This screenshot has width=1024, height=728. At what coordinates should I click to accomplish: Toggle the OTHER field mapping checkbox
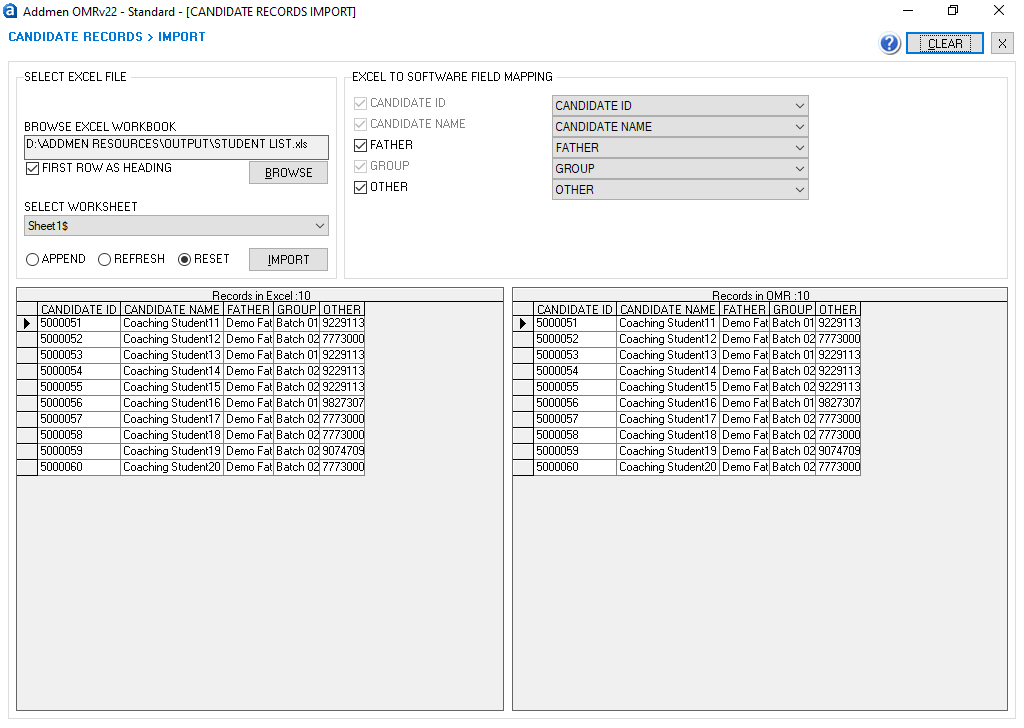(361, 188)
